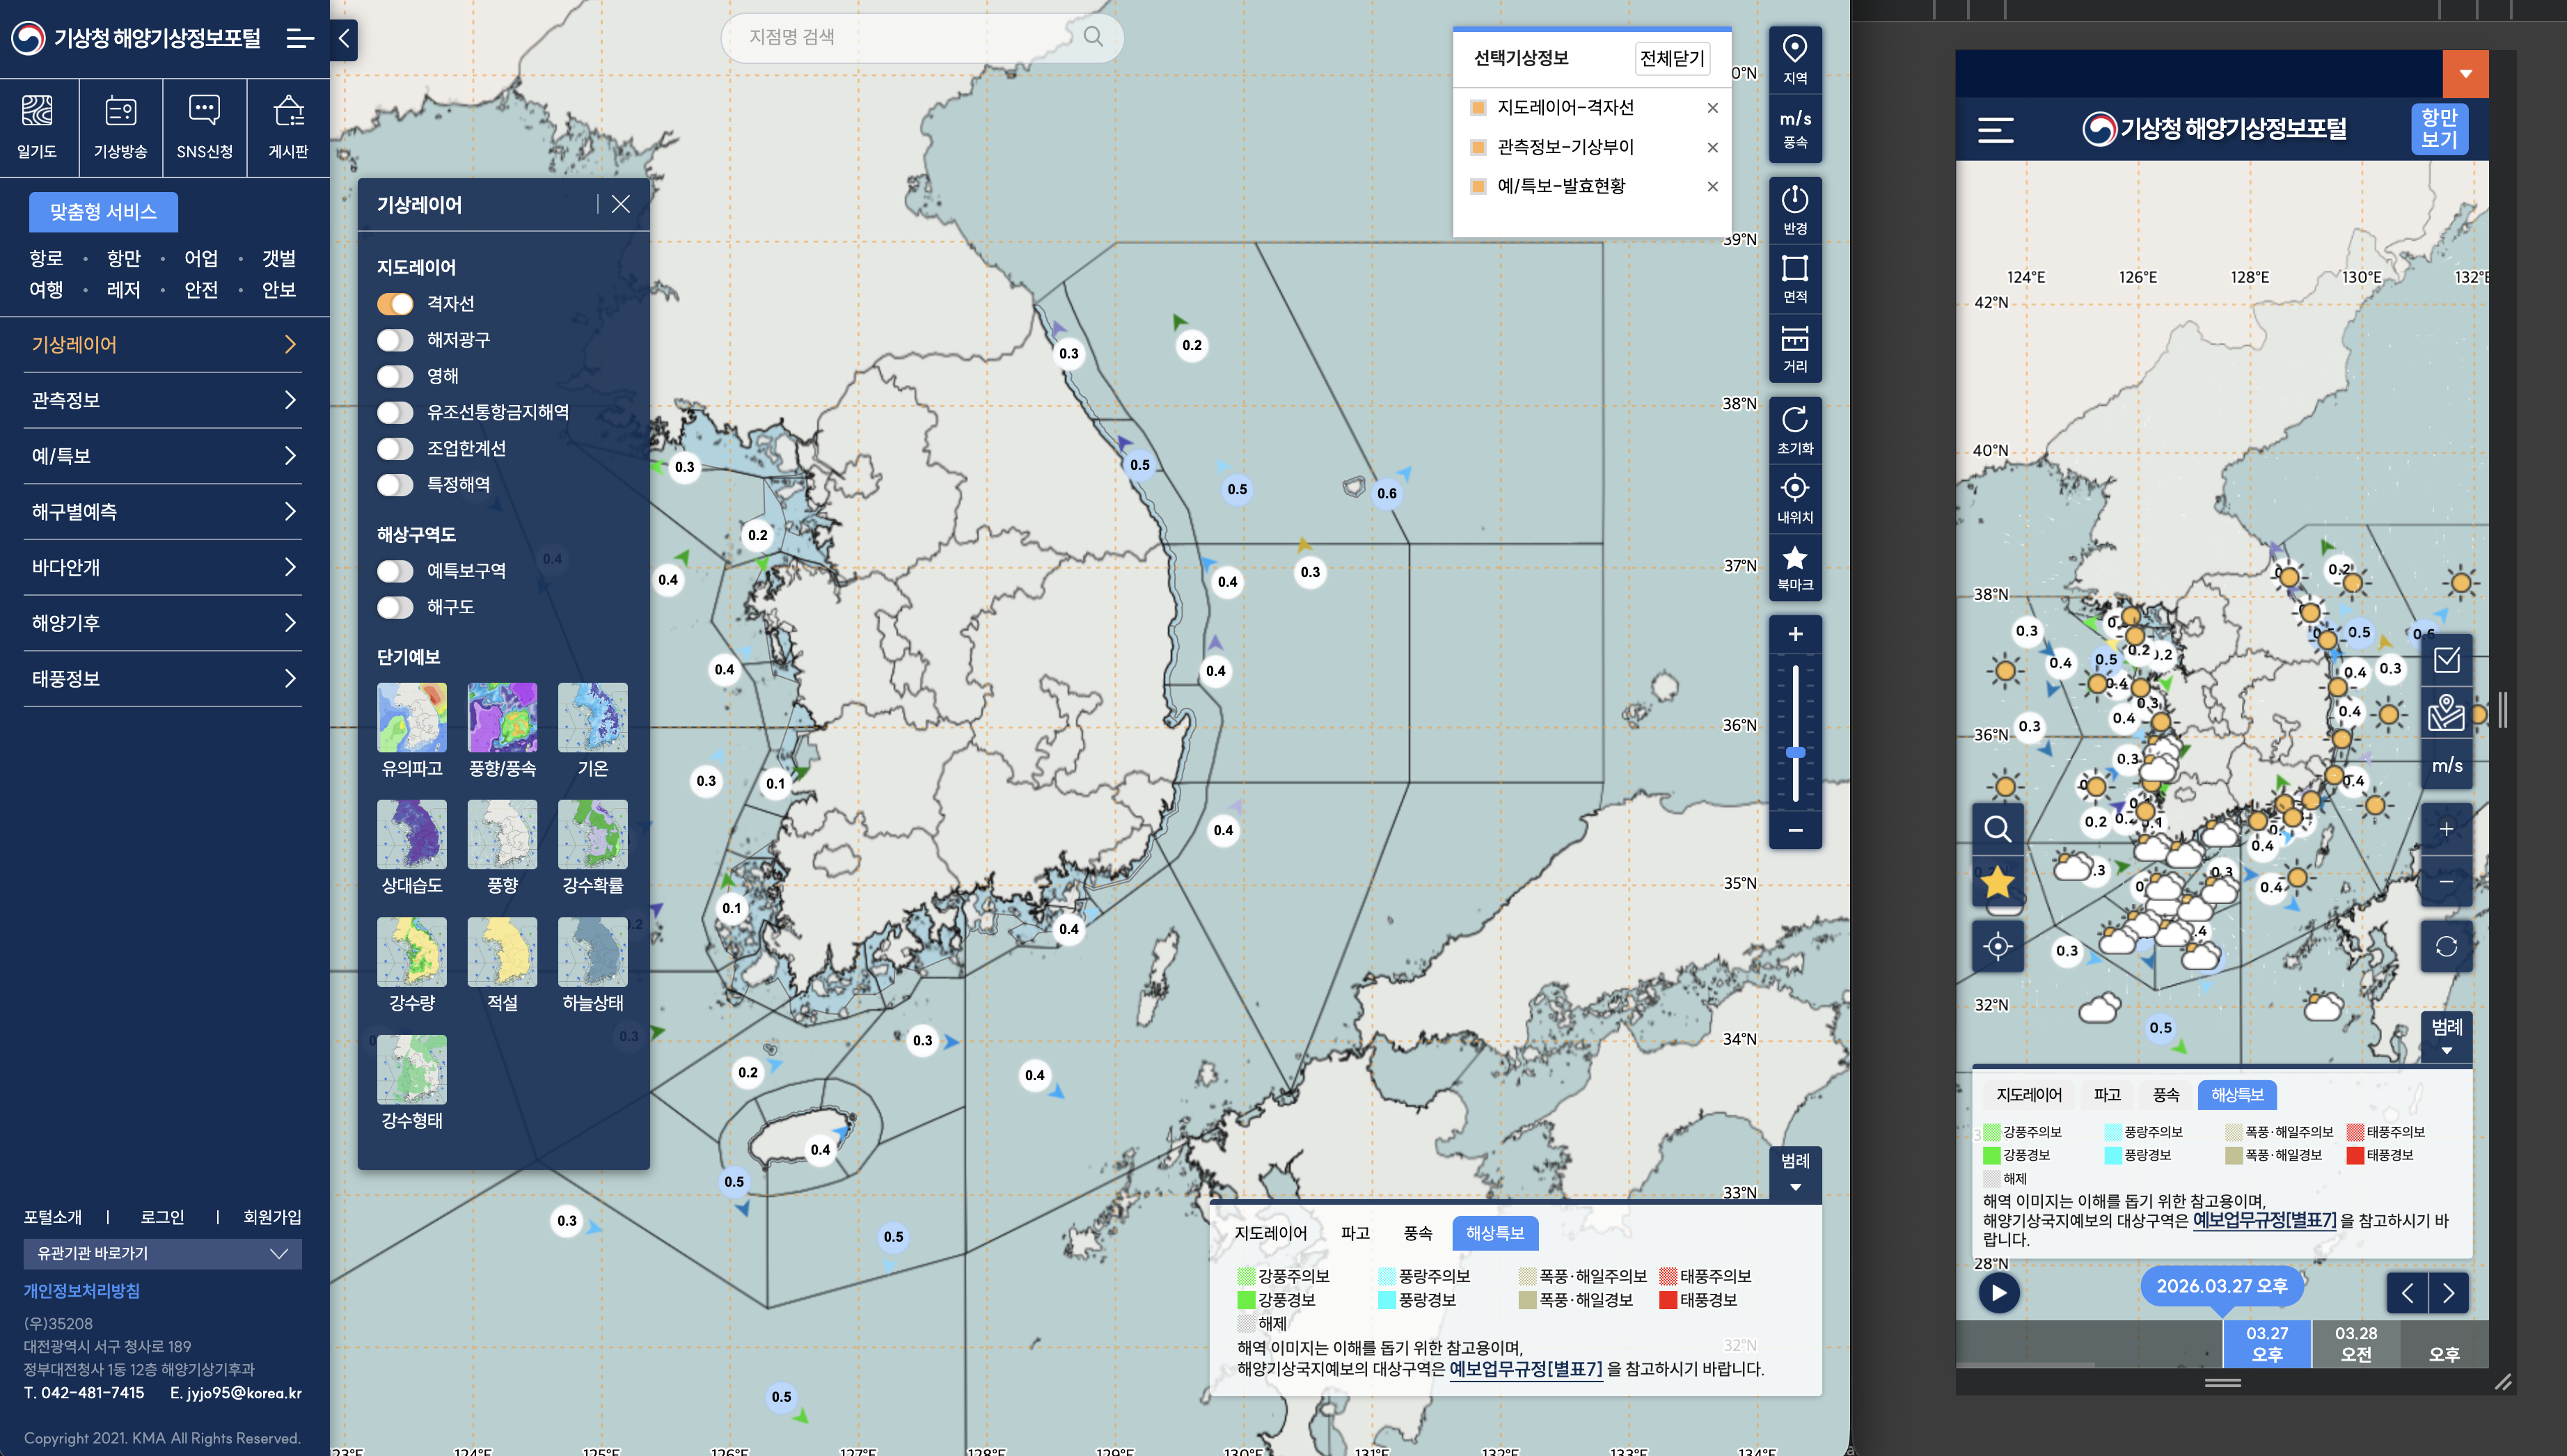Viewport: 2567px width, 1456px height.
Task: Switch to the 풍속 legend tab
Action: point(1417,1234)
